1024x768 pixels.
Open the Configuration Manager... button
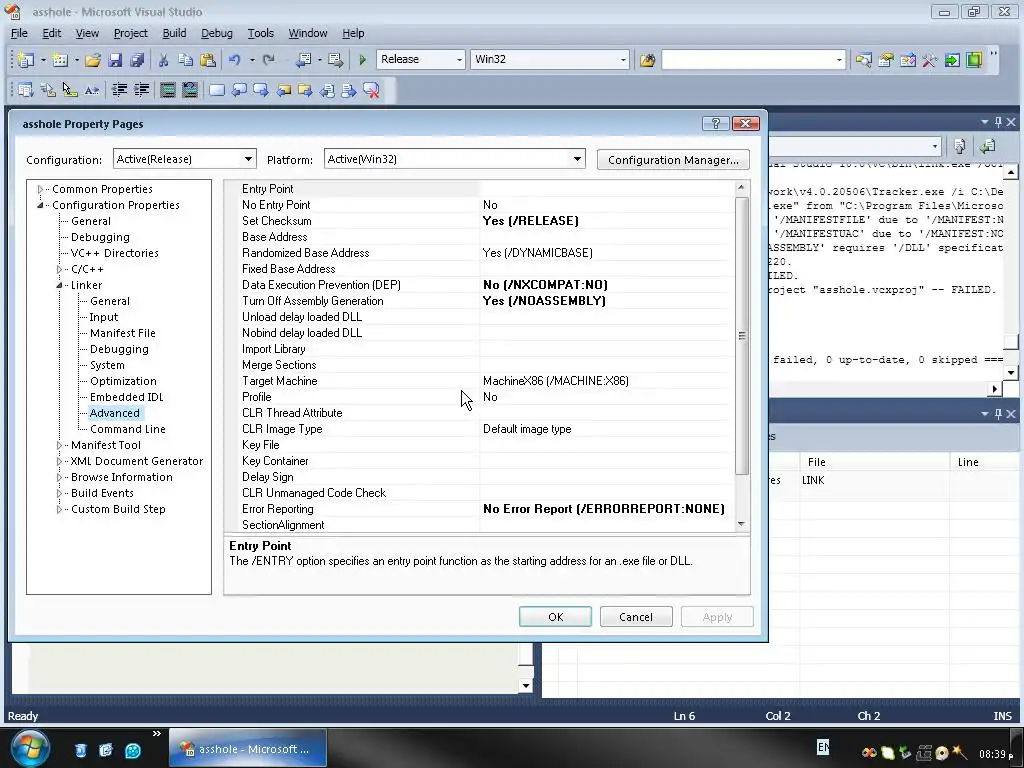[673, 159]
